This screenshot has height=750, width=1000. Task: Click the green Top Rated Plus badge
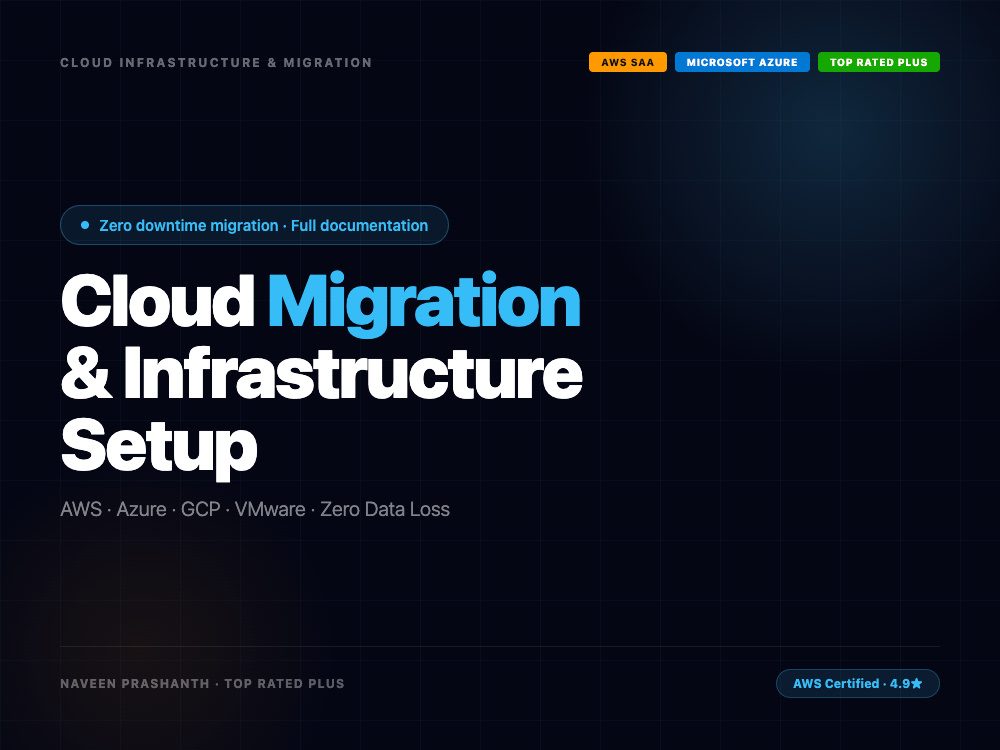tap(878, 62)
